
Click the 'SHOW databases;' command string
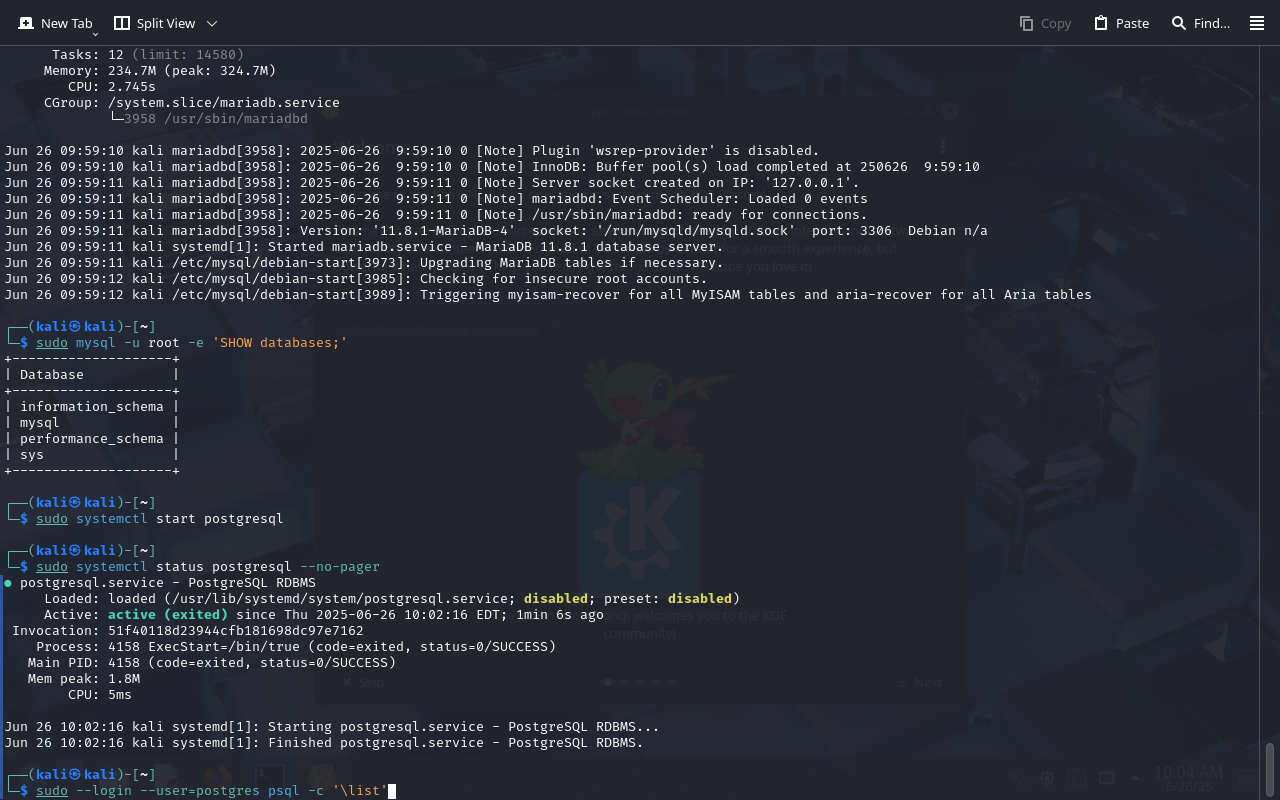coord(280,343)
